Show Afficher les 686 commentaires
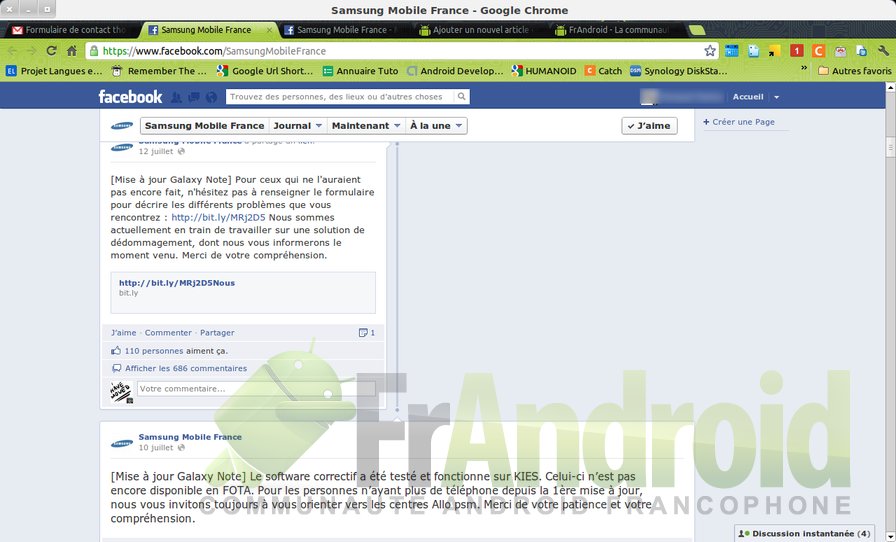Image resolution: width=896 pixels, height=542 pixels. 186,368
